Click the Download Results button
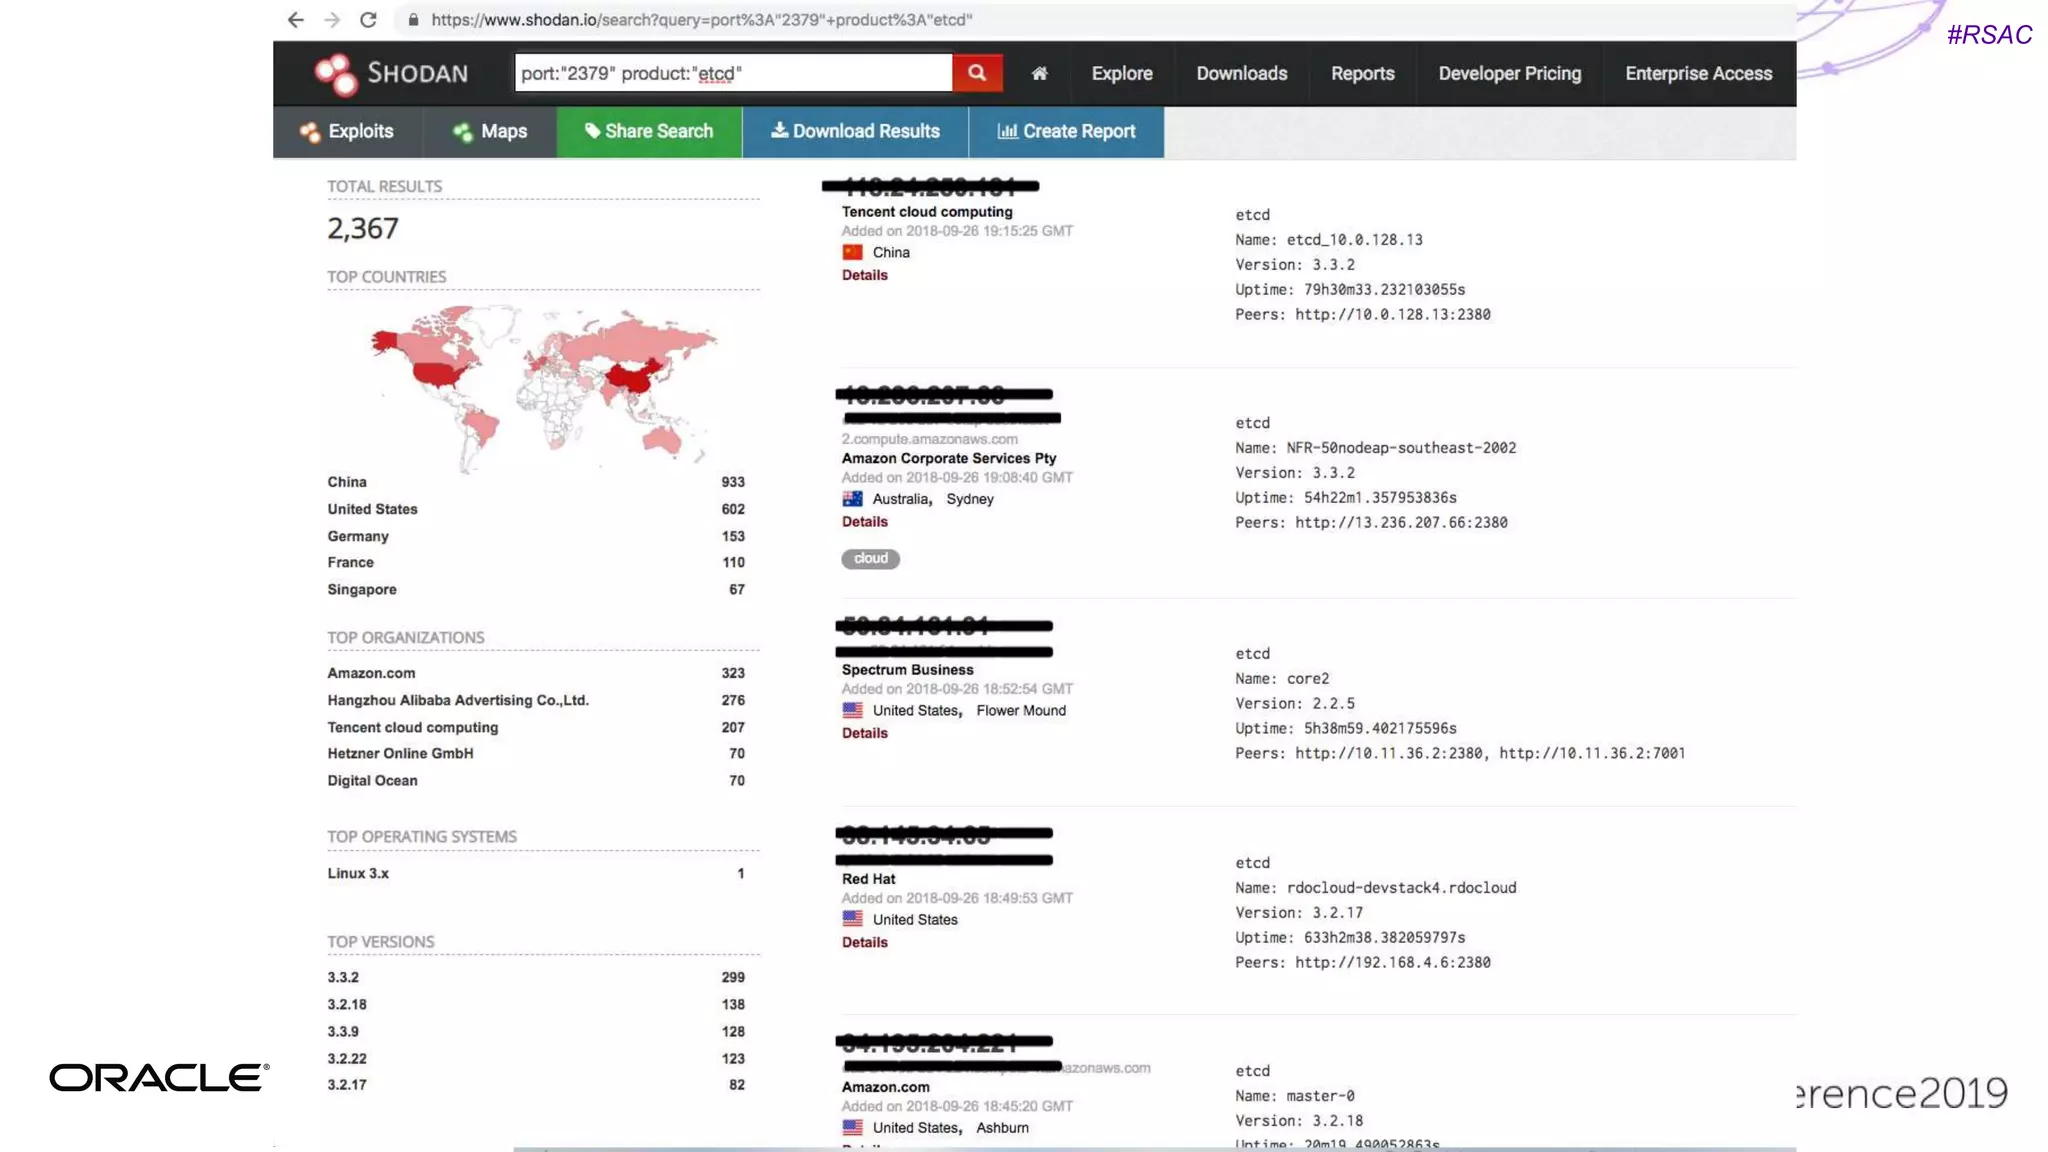Viewport: 2048px width, 1152px height. pos(855,132)
